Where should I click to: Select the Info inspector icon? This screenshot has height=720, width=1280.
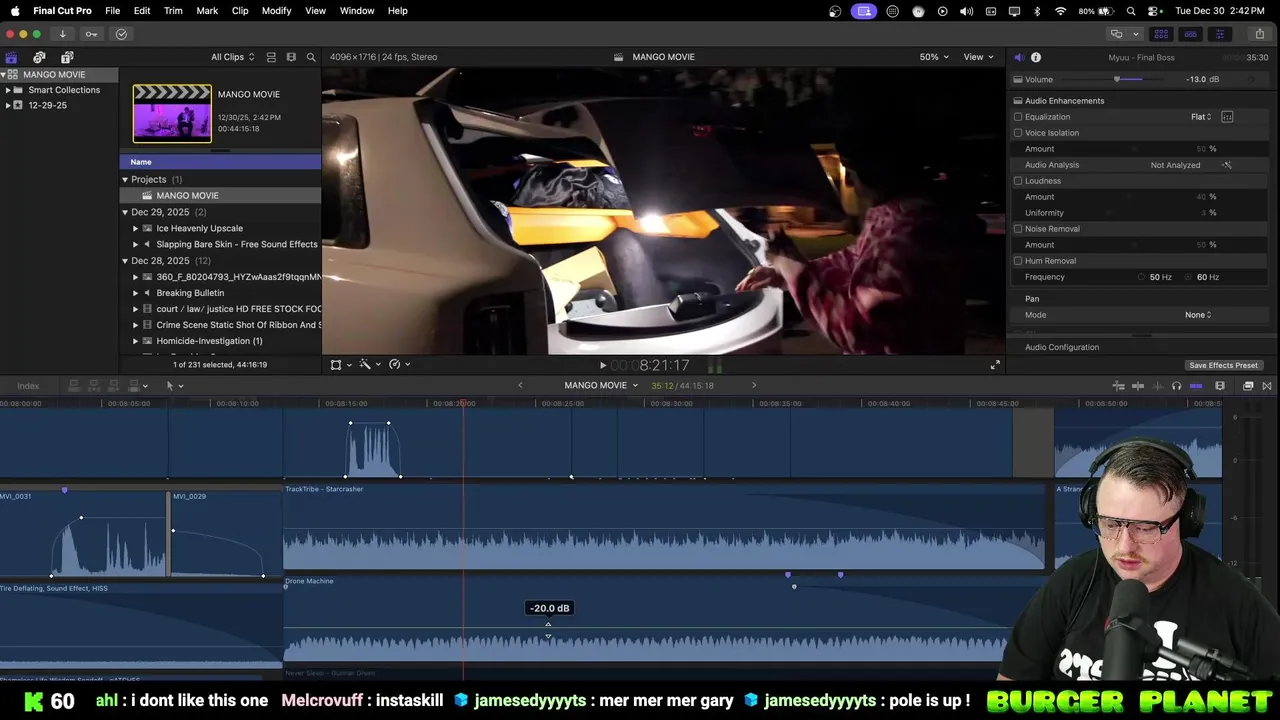click(x=1036, y=57)
